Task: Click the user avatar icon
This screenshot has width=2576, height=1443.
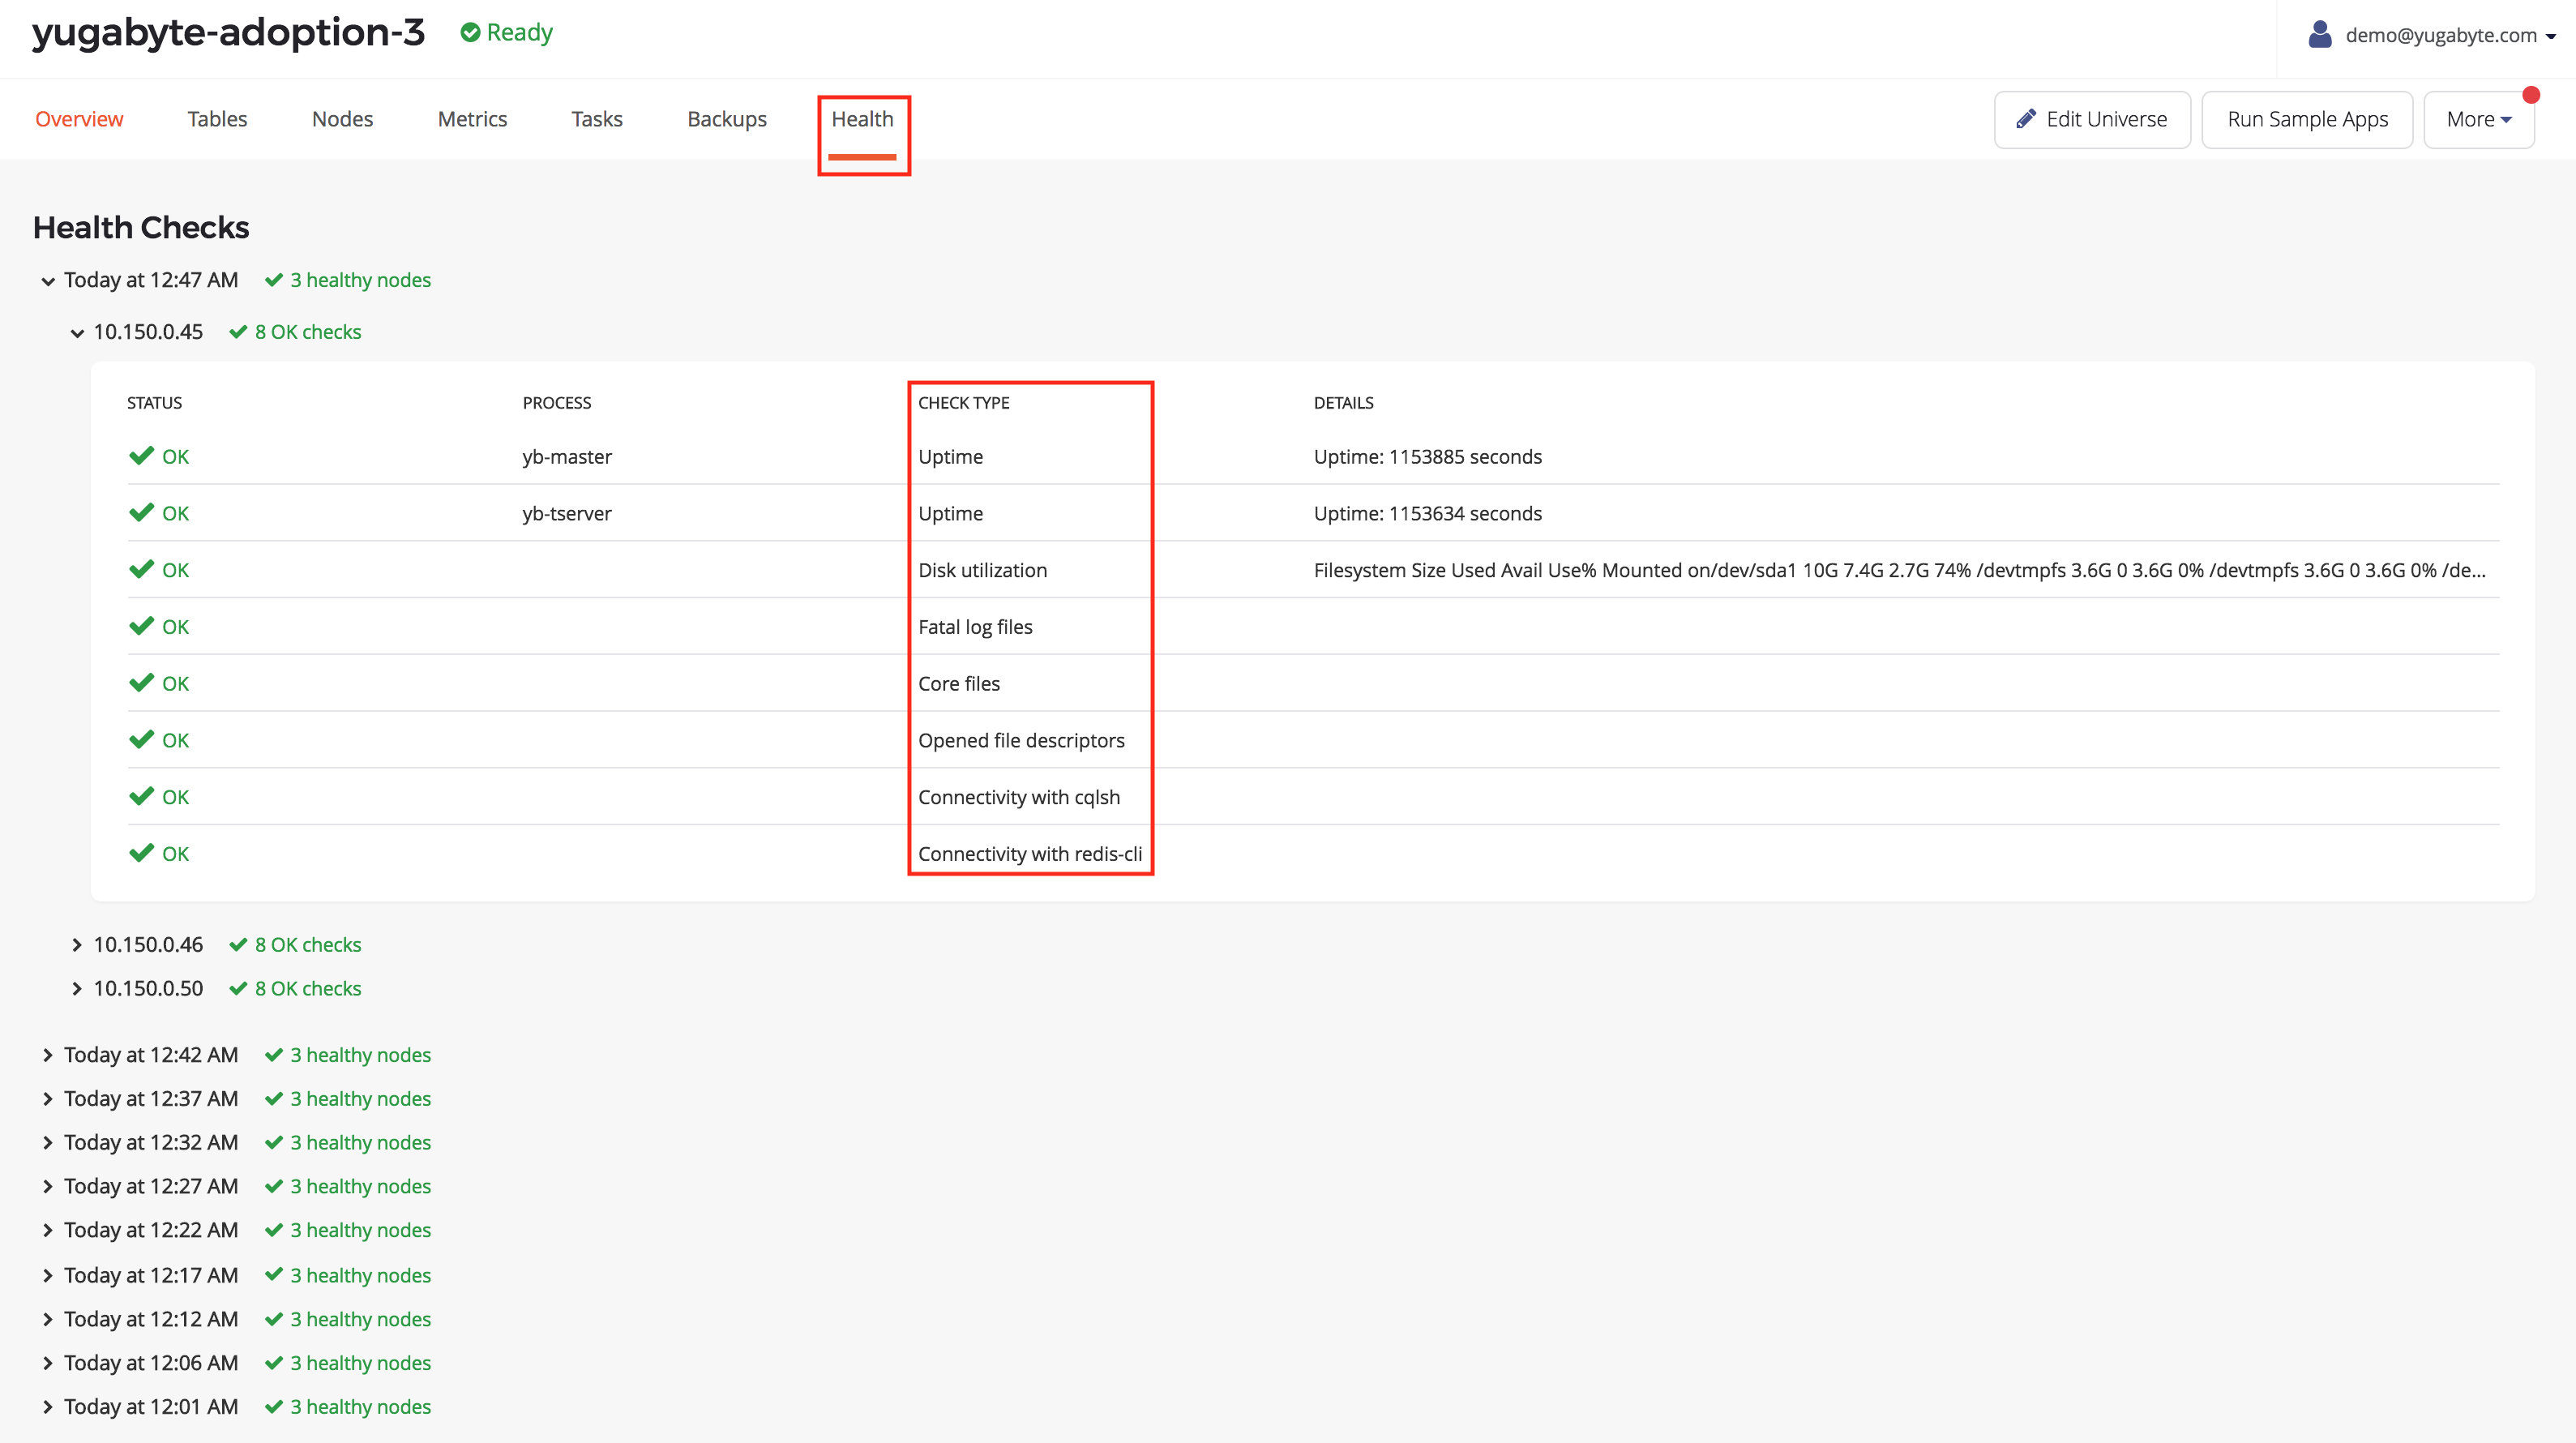Action: pos(2320,34)
